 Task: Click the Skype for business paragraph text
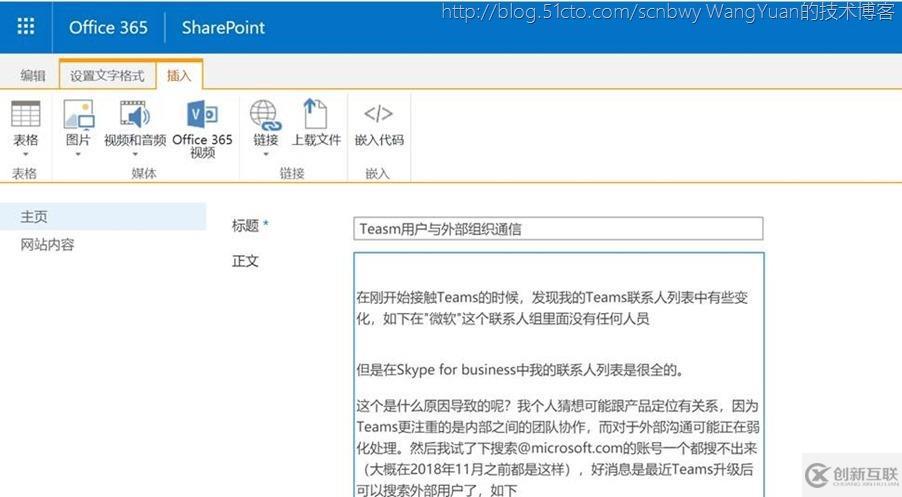pos(519,369)
